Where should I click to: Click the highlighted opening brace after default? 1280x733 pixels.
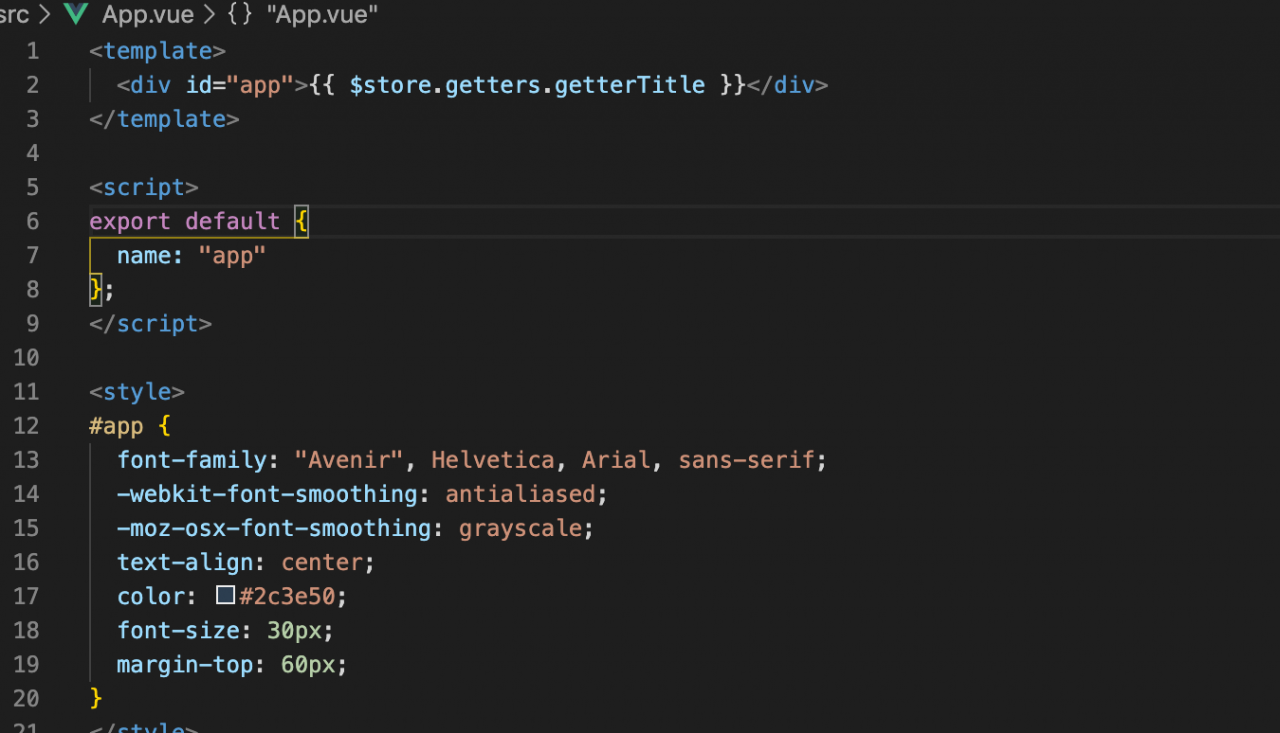point(302,221)
